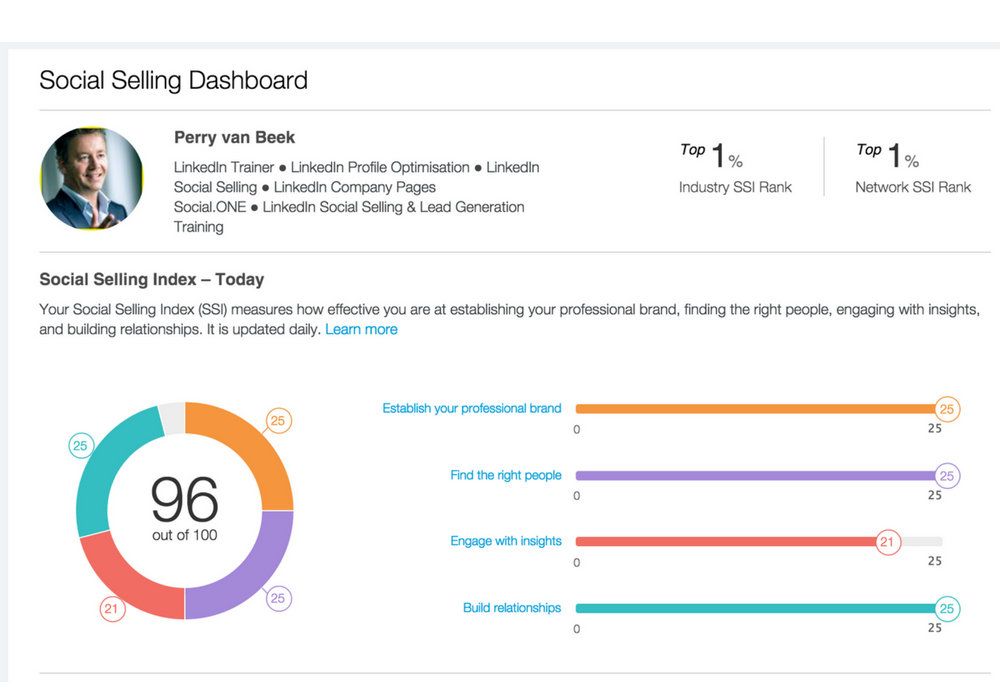The image size is (1000, 700).
Task: Click the orange 25 badge beside the donut
Action: (x=278, y=421)
